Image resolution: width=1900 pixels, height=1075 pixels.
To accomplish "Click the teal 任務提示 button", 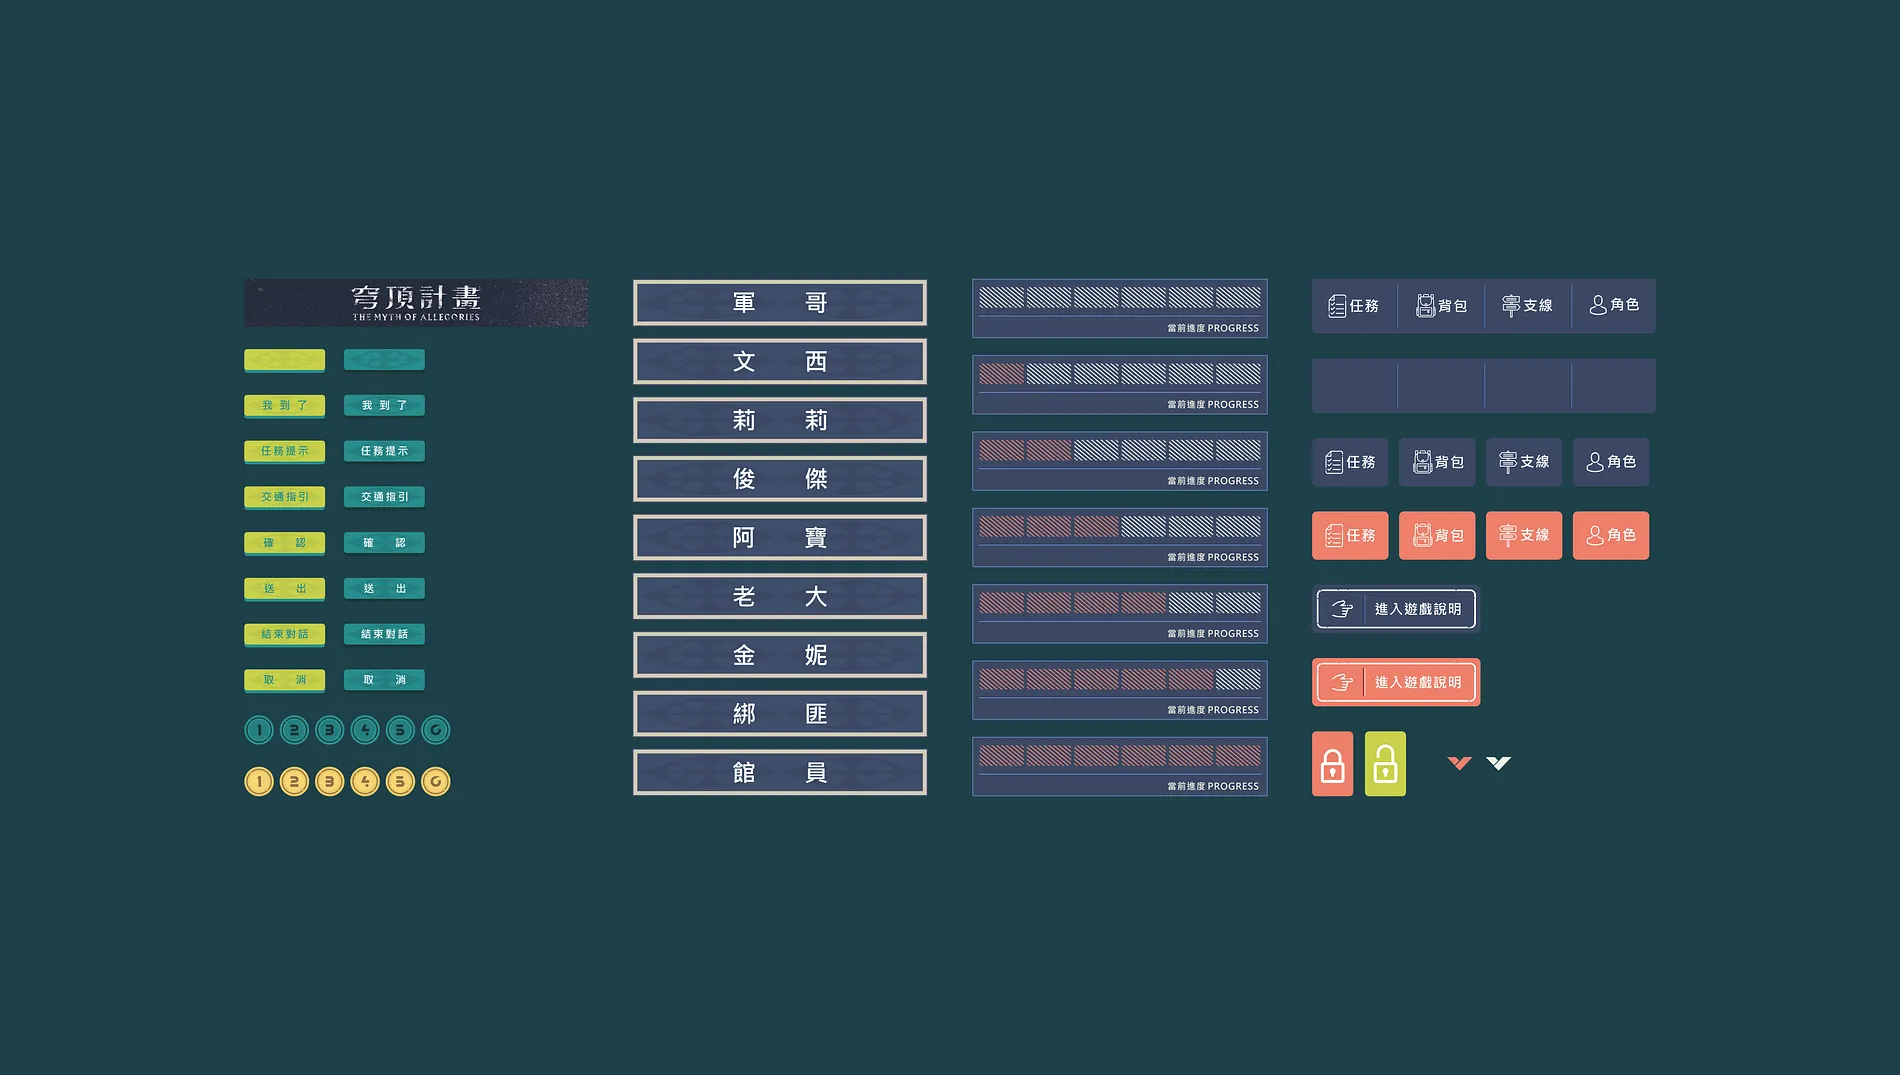I will (x=384, y=451).
